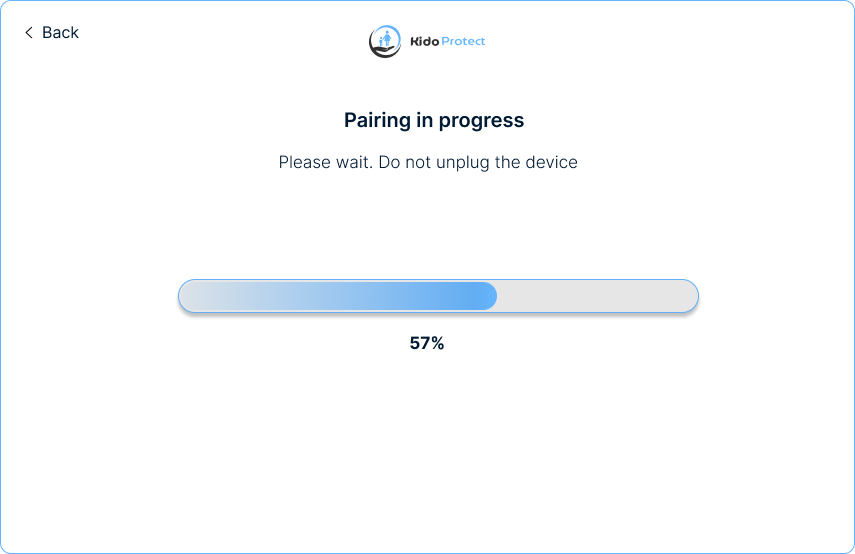Click the 57% percentage label
This screenshot has width=855, height=554.
coord(427,343)
